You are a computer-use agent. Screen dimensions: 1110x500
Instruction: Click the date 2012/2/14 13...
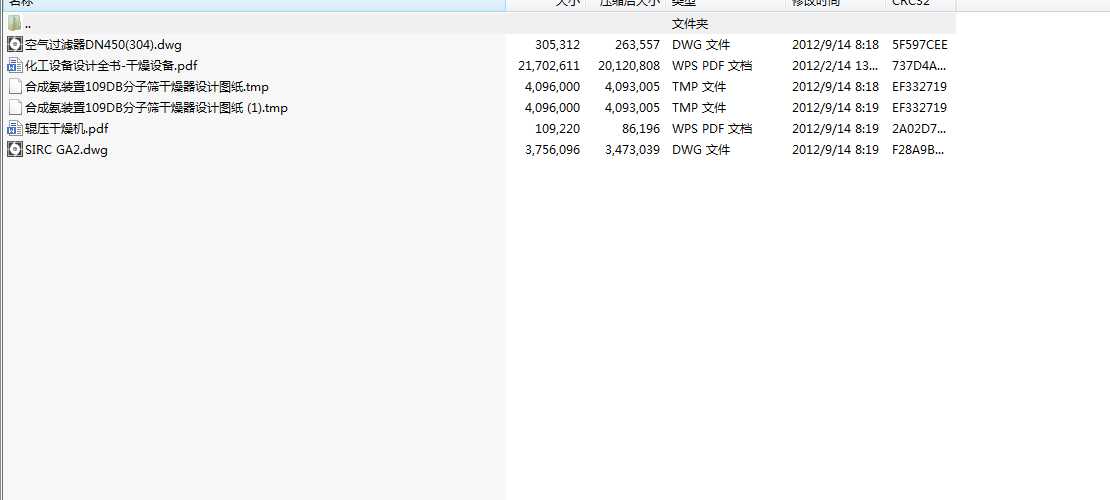(835, 66)
